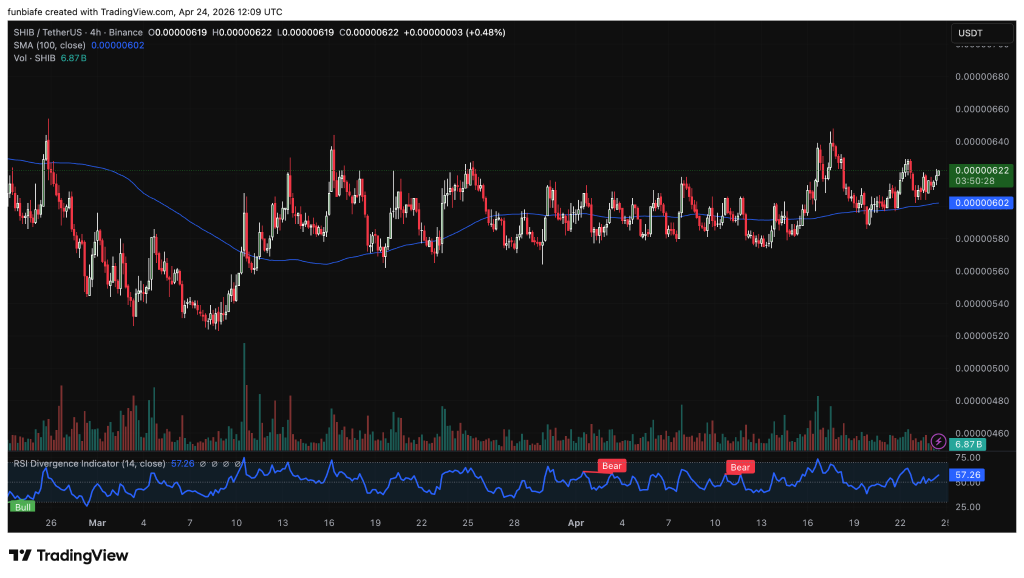Viewport: 1024px width, 578px height.
Task: Click the TradingView logo at bottom left
Action: coord(68,555)
